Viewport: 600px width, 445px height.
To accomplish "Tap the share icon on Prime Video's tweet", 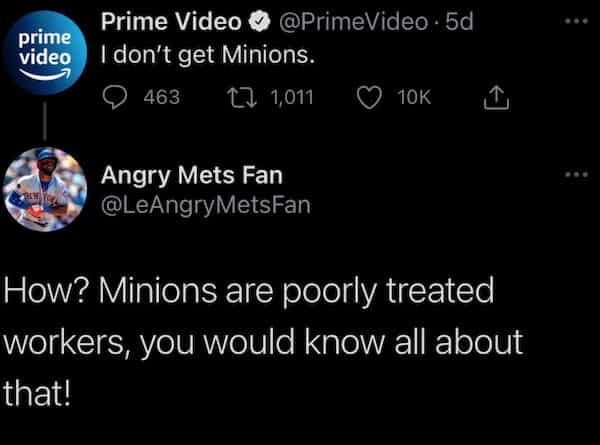I will click(495, 97).
